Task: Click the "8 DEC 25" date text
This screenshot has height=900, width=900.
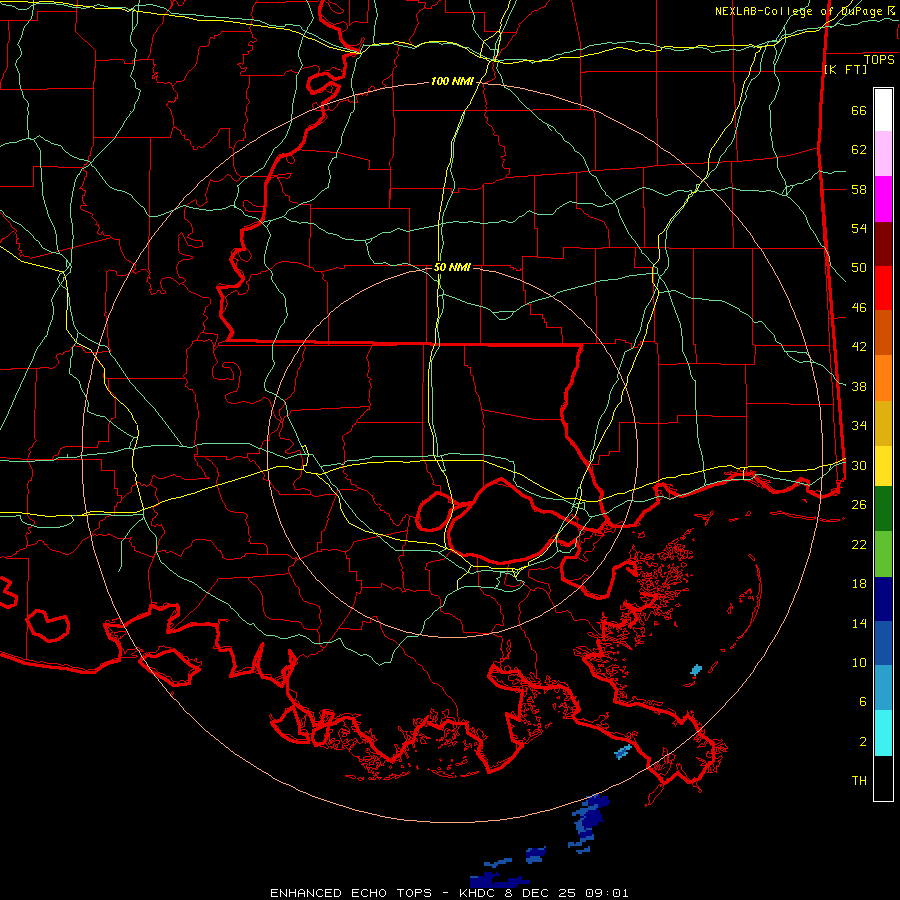Action: click(542, 893)
